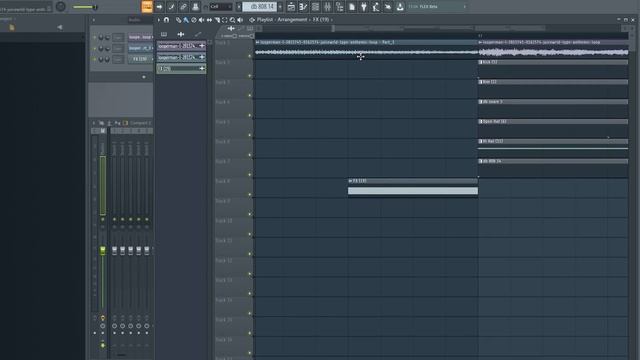Click the plug-shaped plugin picker icon
The width and height of the screenshot is (640, 360).
tap(364, 7)
